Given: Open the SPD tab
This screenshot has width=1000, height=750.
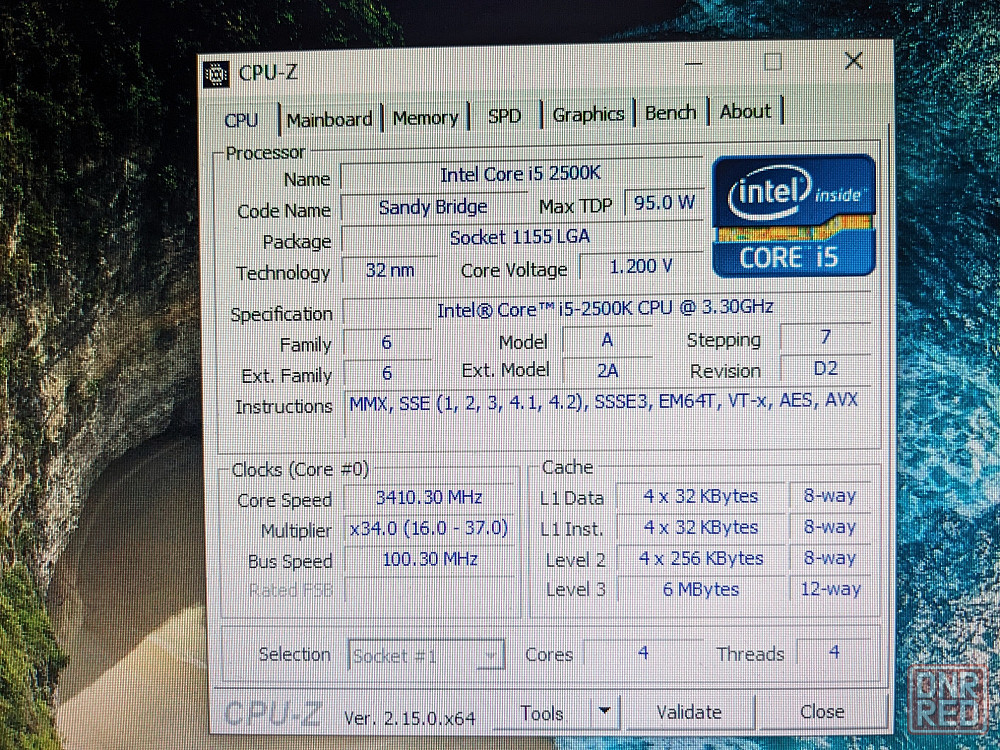Looking at the screenshot, I should tap(504, 116).
